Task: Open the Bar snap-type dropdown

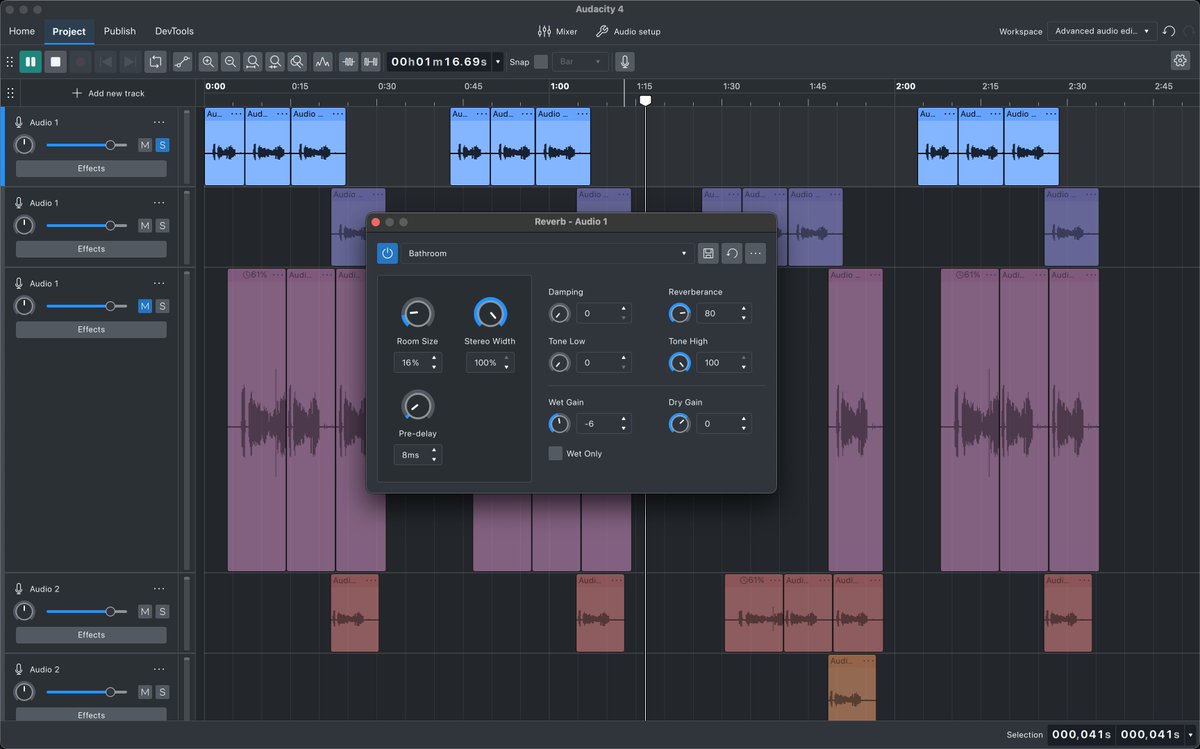Action: [580, 62]
